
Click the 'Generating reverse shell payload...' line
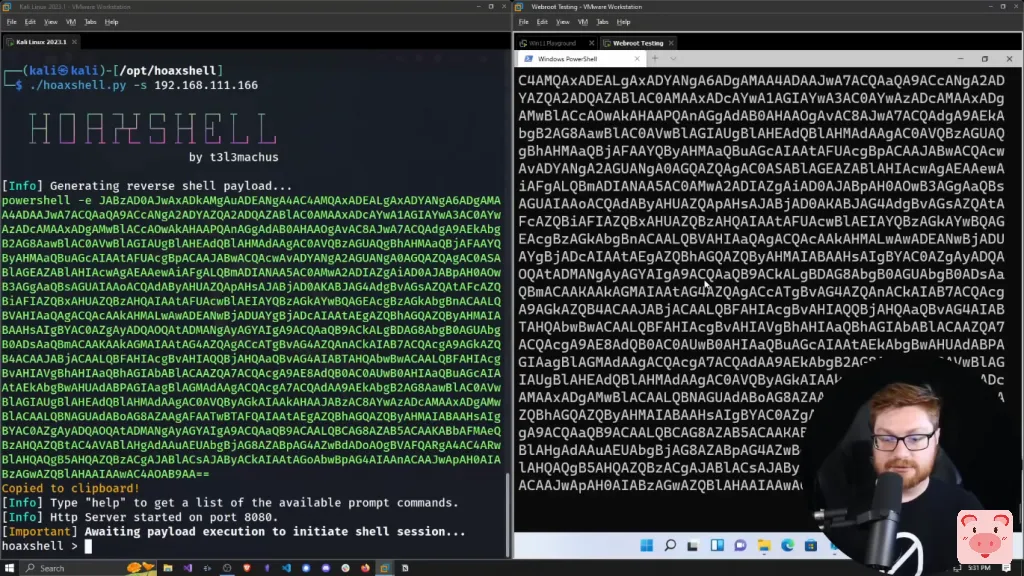[x=171, y=186]
